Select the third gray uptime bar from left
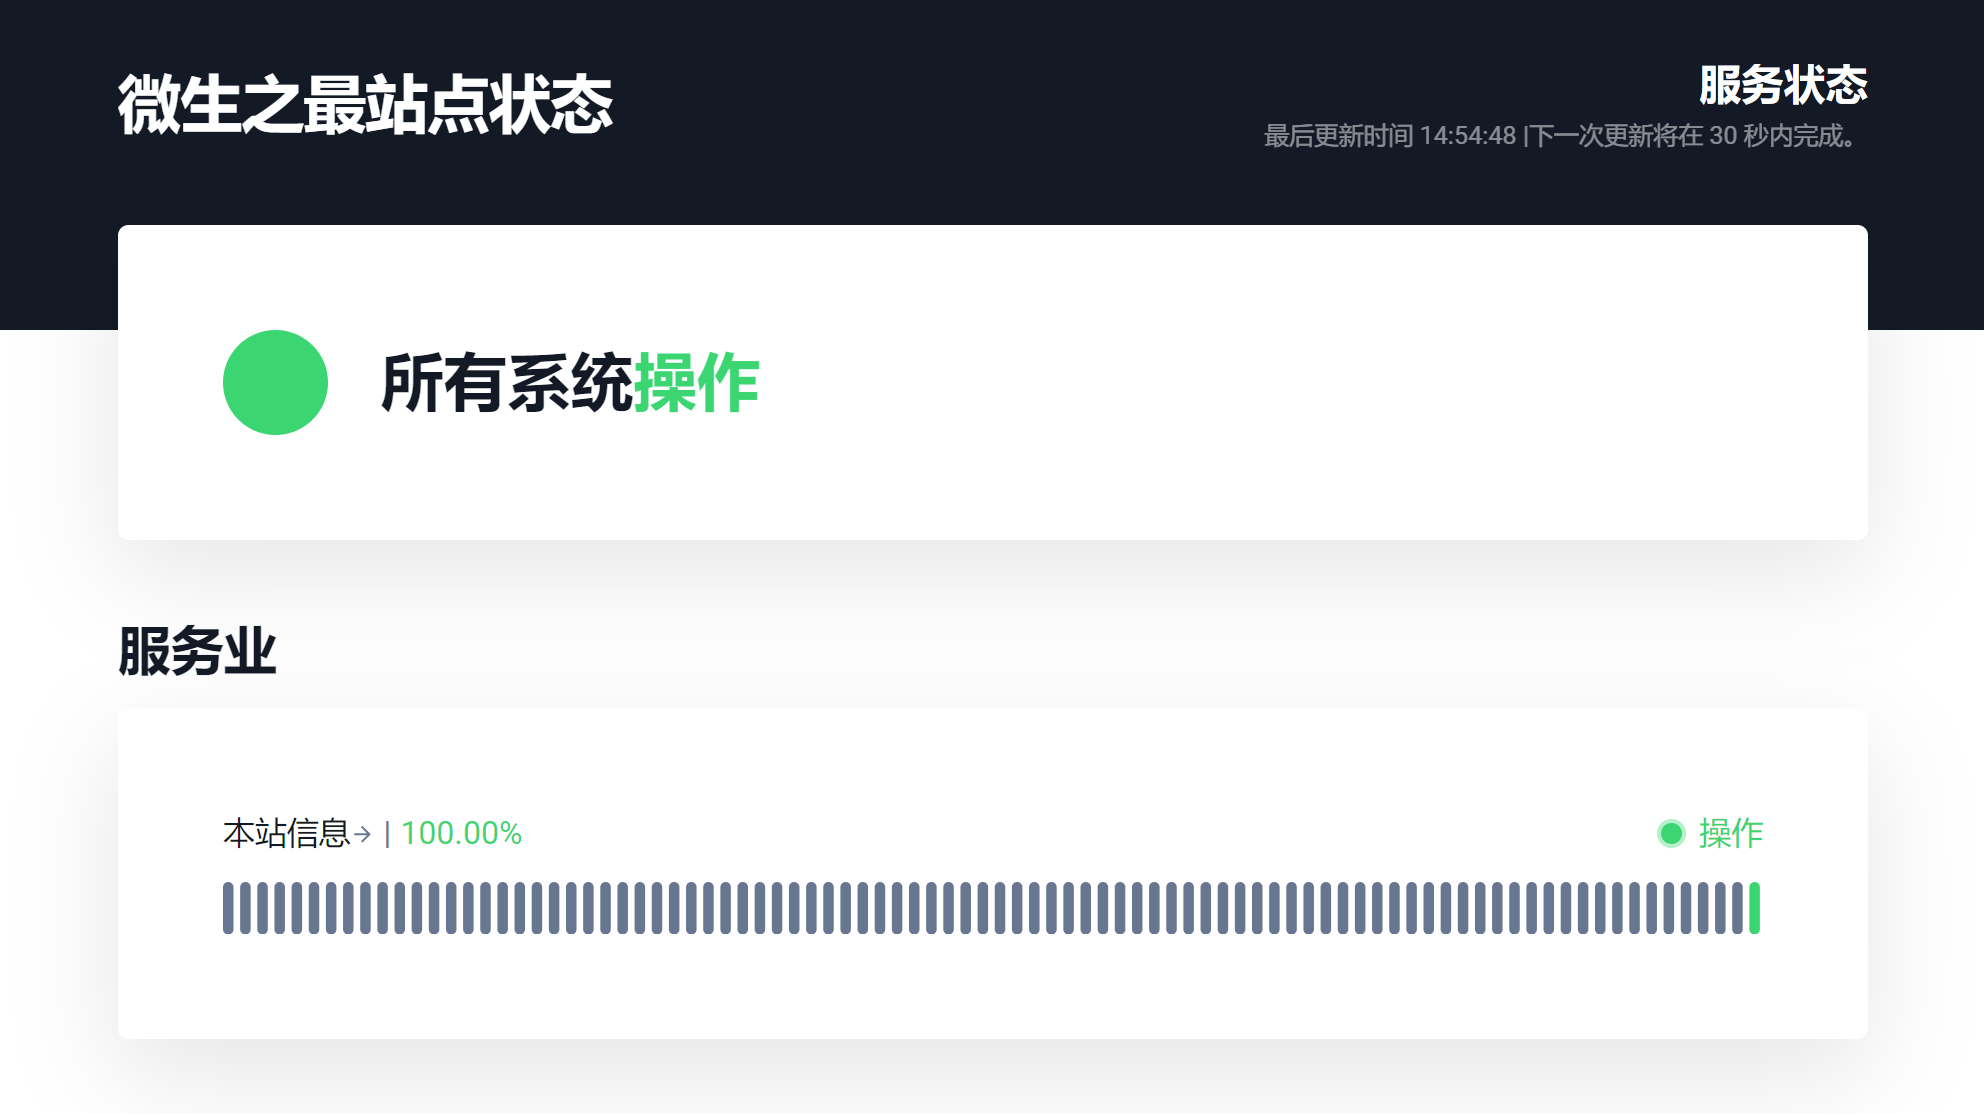The image size is (1984, 1114). point(262,908)
